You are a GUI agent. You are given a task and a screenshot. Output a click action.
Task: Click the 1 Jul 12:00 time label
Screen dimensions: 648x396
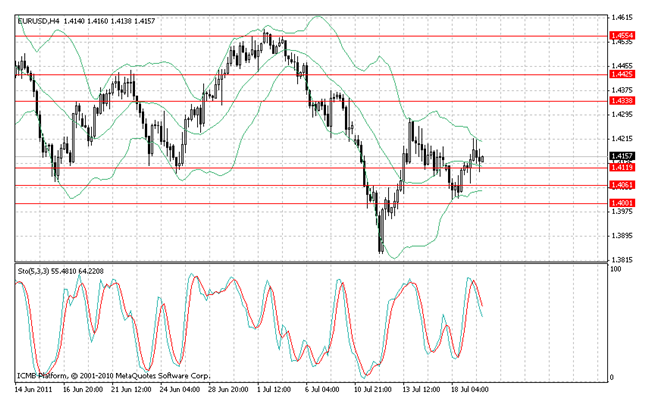(274, 389)
